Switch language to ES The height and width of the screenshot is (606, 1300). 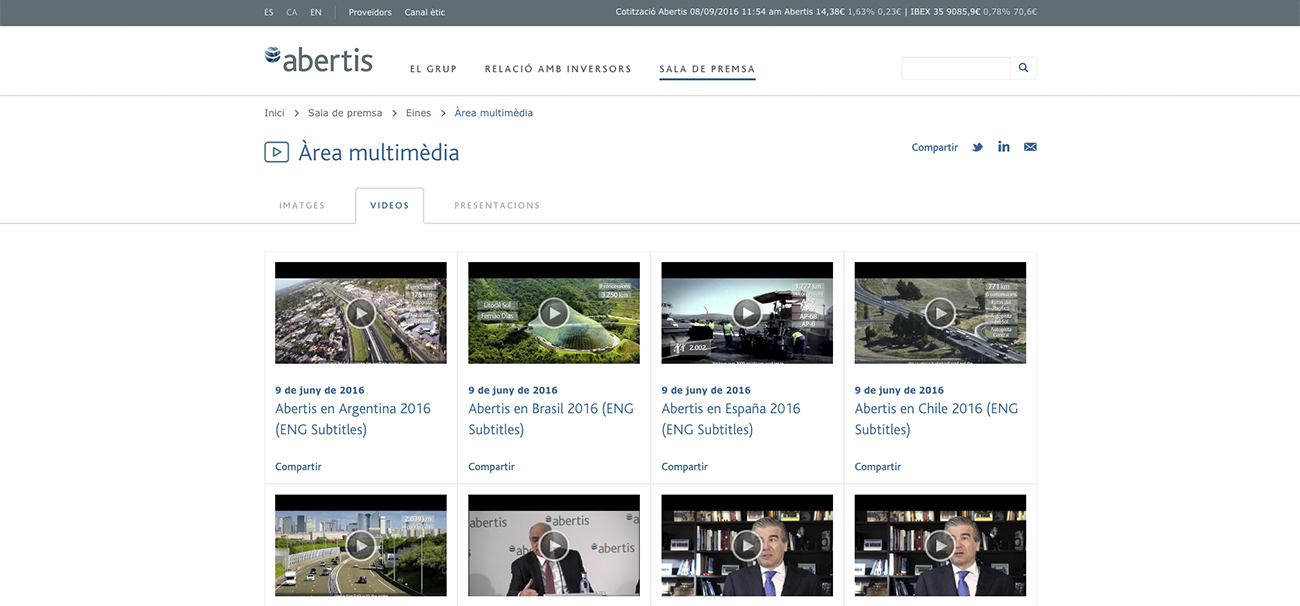point(269,12)
